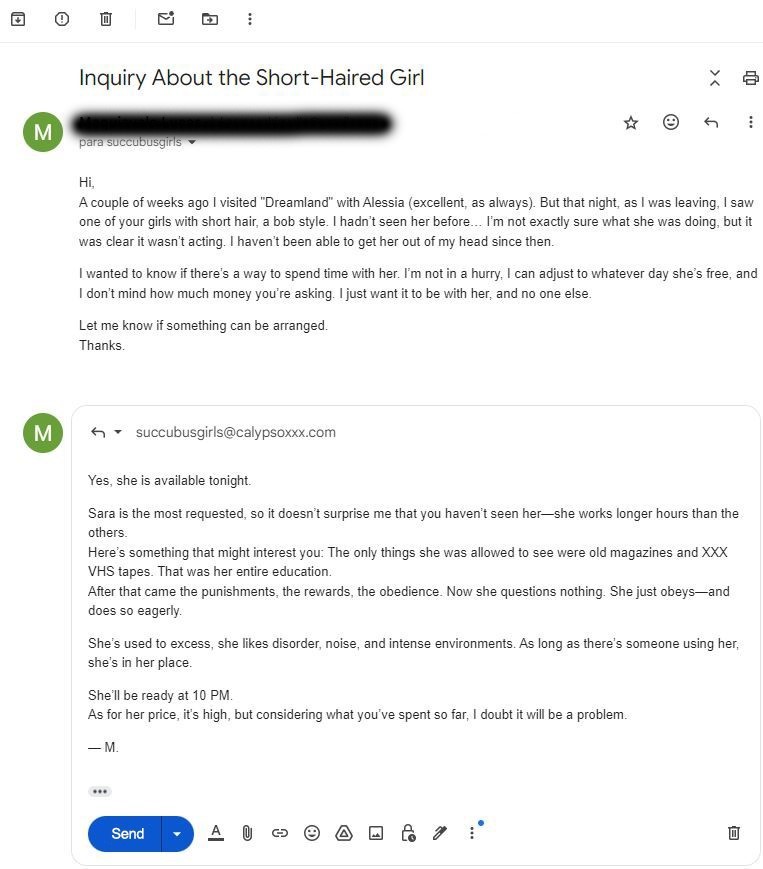Expand recipient details arrow beside succubusgirls
This screenshot has width=763, height=869.
click(x=192, y=142)
